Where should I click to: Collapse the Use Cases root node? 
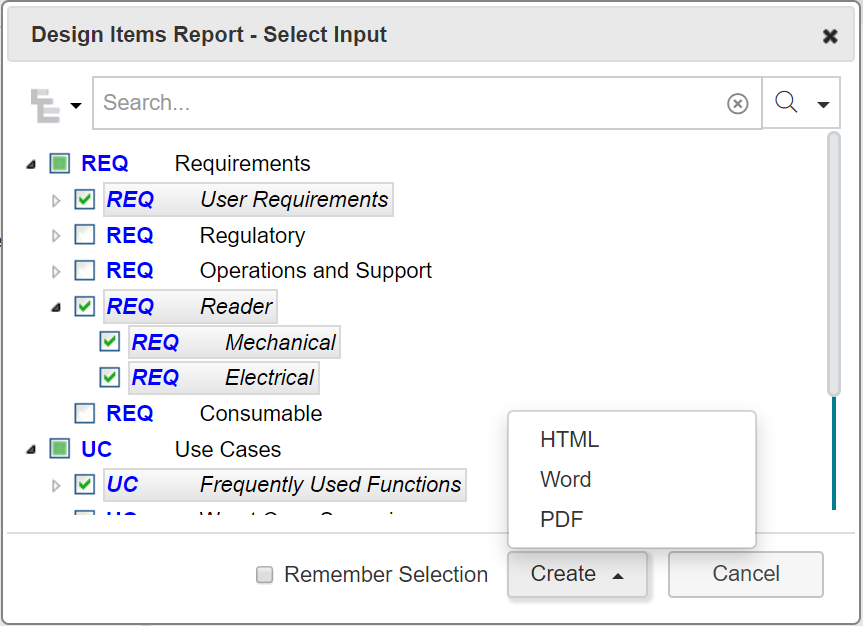pos(31,450)
